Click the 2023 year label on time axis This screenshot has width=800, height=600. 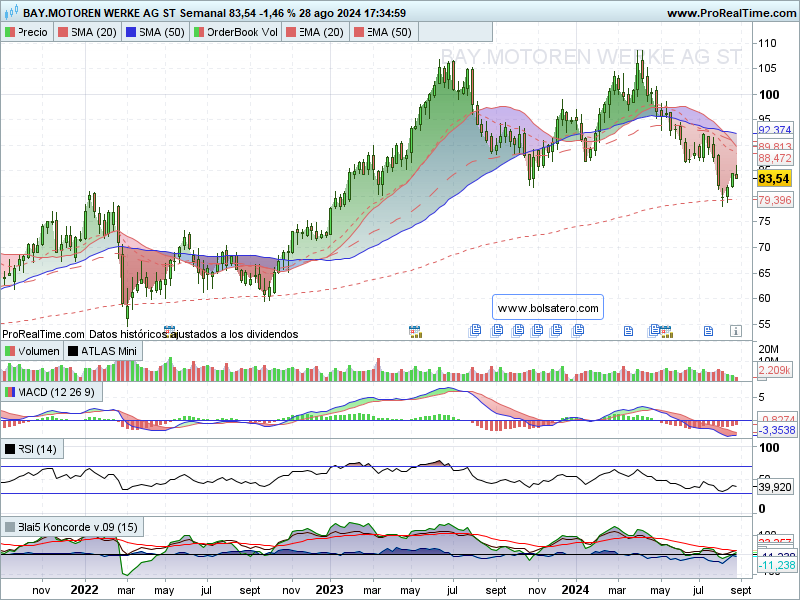click(329, 590)
